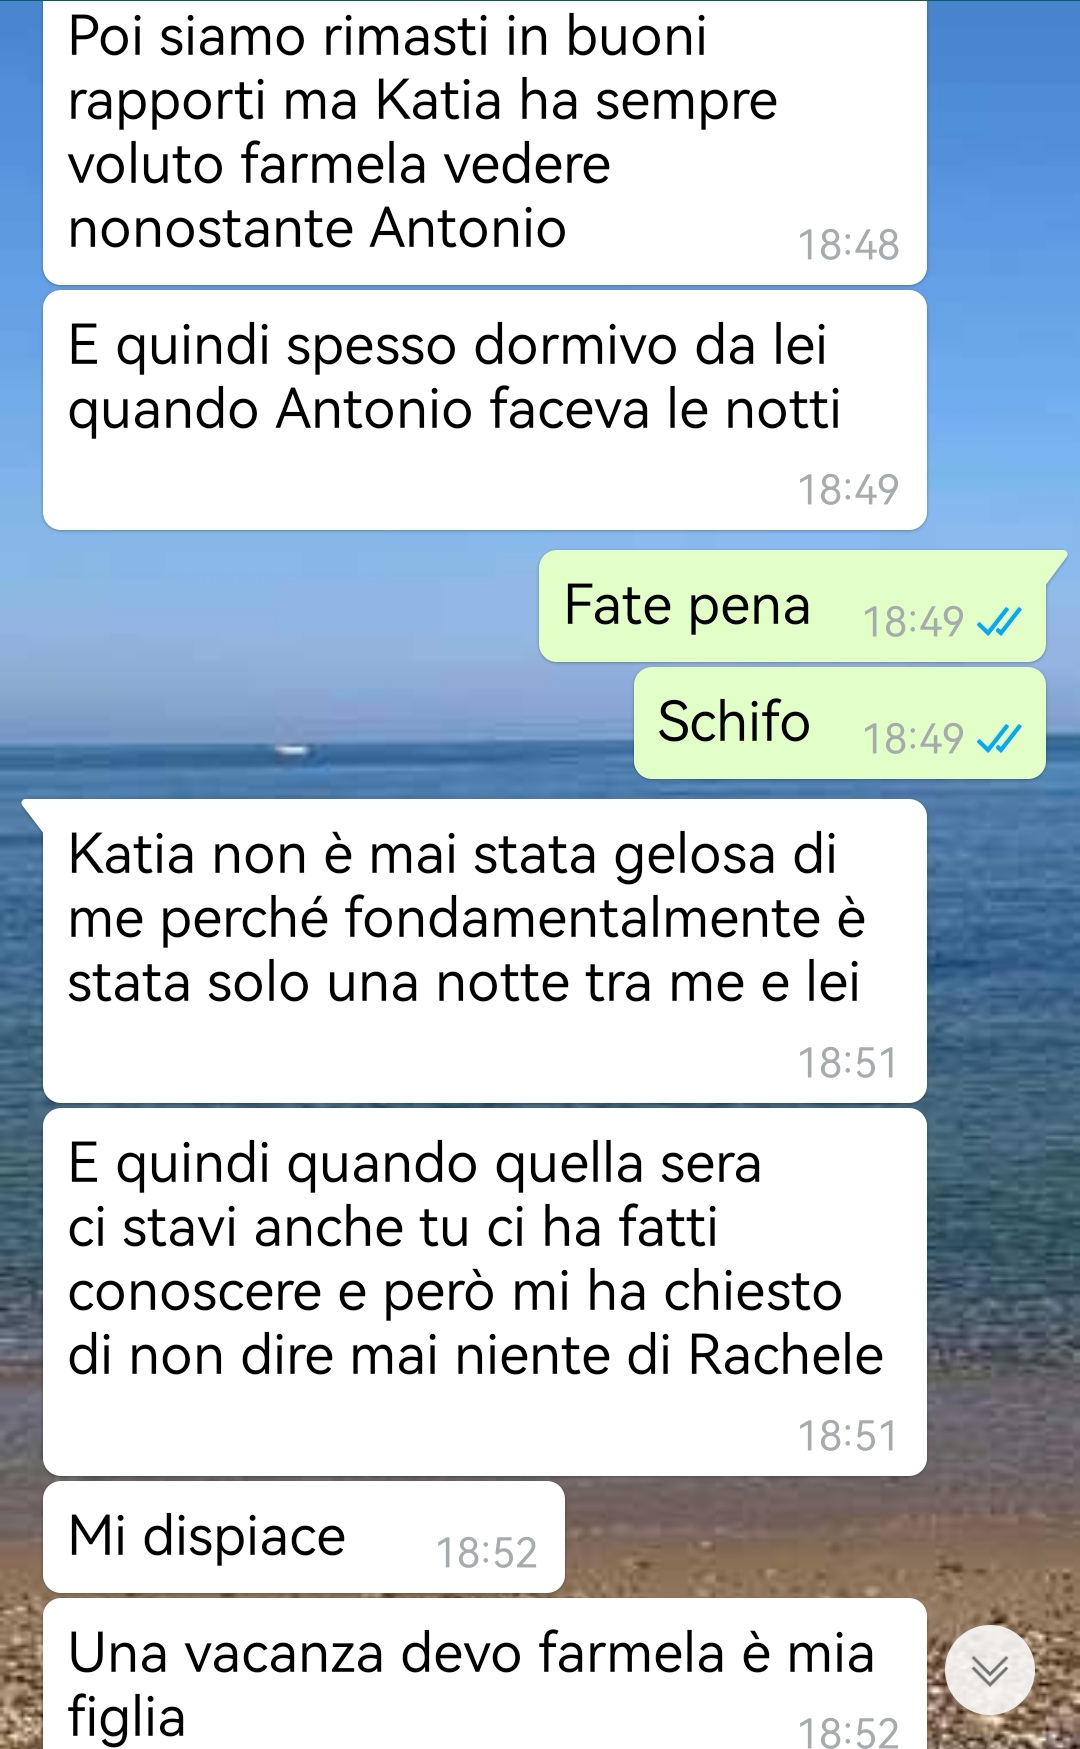Tap the 18:48 timestamp on the first message

tap(848, 245)
